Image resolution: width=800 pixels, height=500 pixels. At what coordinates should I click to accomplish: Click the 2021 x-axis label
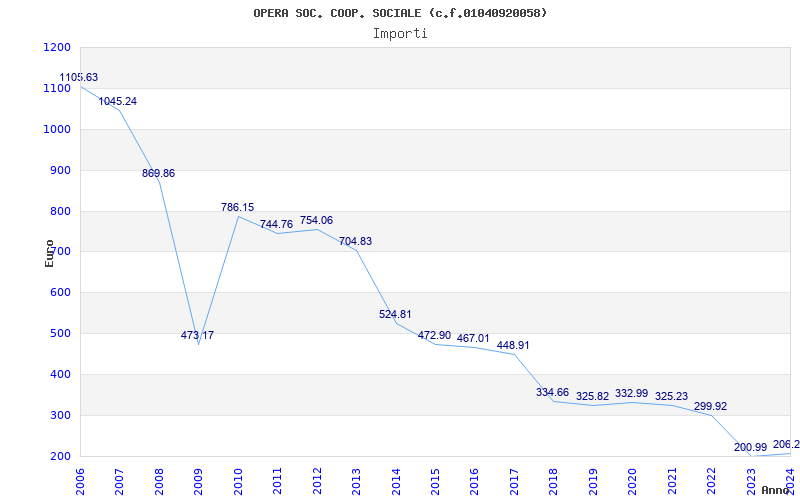(672, 480)
